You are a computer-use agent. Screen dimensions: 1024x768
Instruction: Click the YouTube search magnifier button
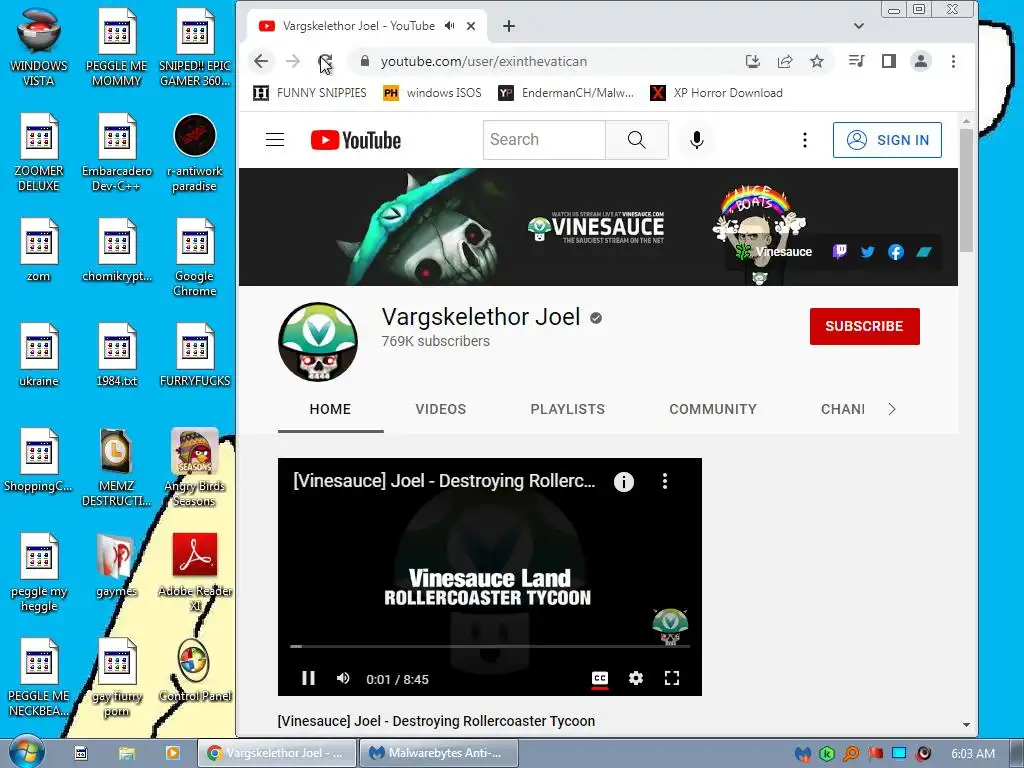pyautogui.click(x=637, y=140)
